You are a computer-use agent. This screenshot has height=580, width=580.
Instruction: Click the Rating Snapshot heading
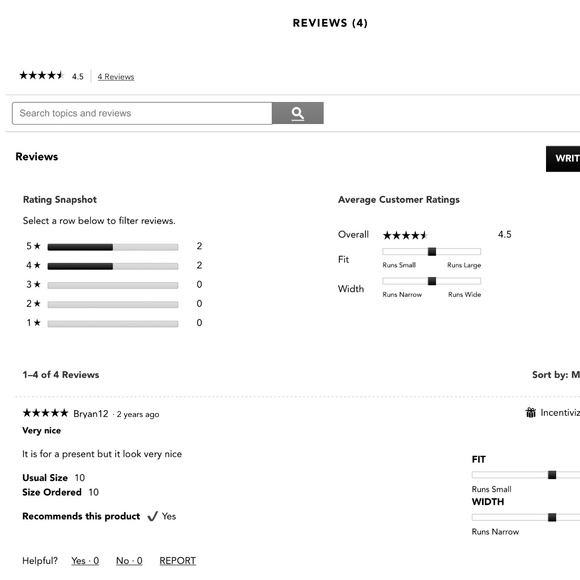(x=60, y=200)
